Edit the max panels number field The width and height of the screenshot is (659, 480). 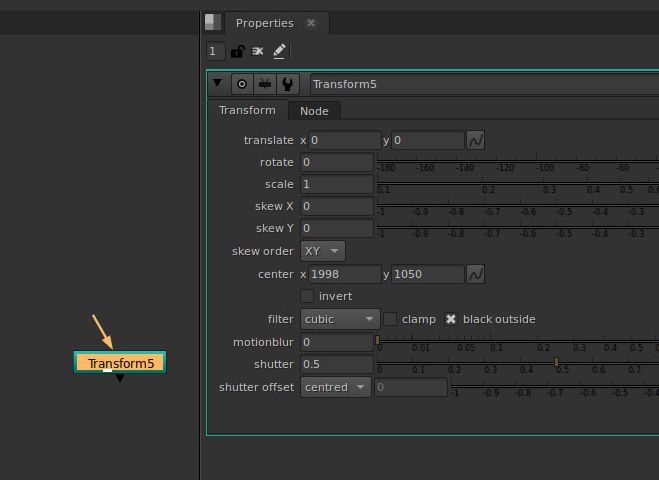(216, 51)
